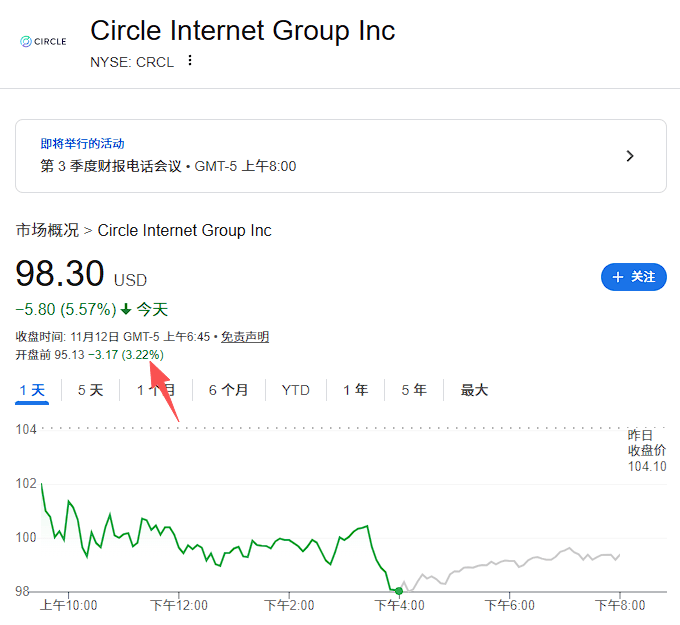Select the YTD range tab
Screen dimensions: 680x625
295,390
